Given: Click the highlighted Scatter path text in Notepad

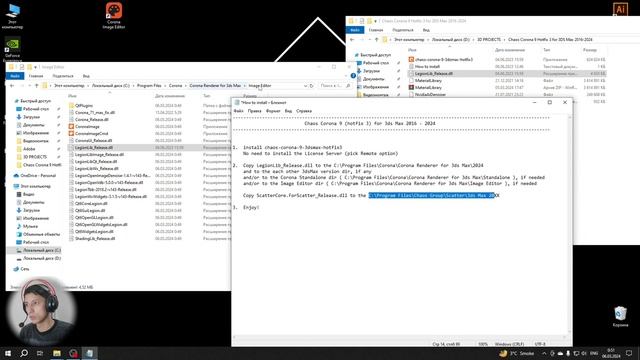Looking at the screenshot, I should (x=431, y=196).
